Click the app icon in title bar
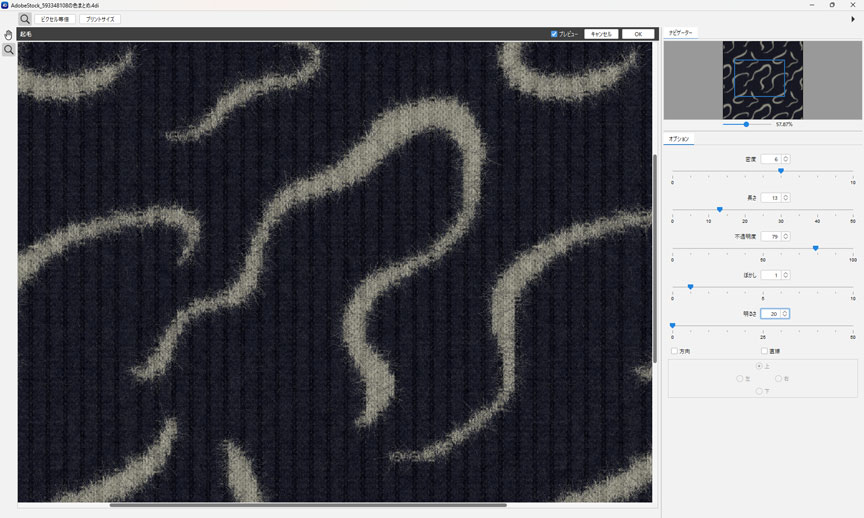The image size is (864, 518). pos(5,5)
